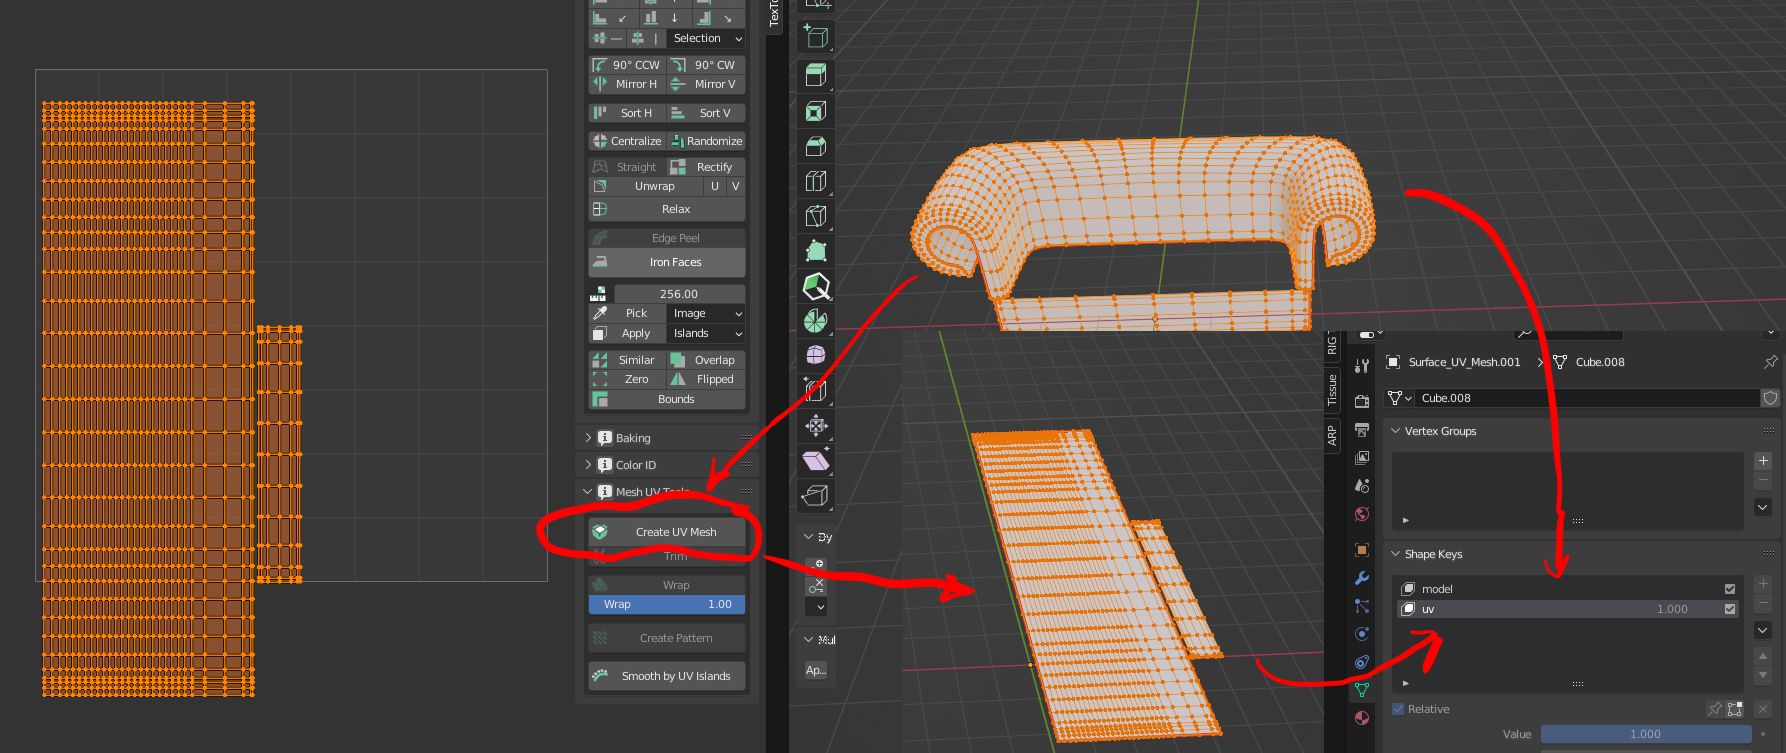1786x753 pixels.
Task: Expand the Baking panel
Action: coord(633,438)
